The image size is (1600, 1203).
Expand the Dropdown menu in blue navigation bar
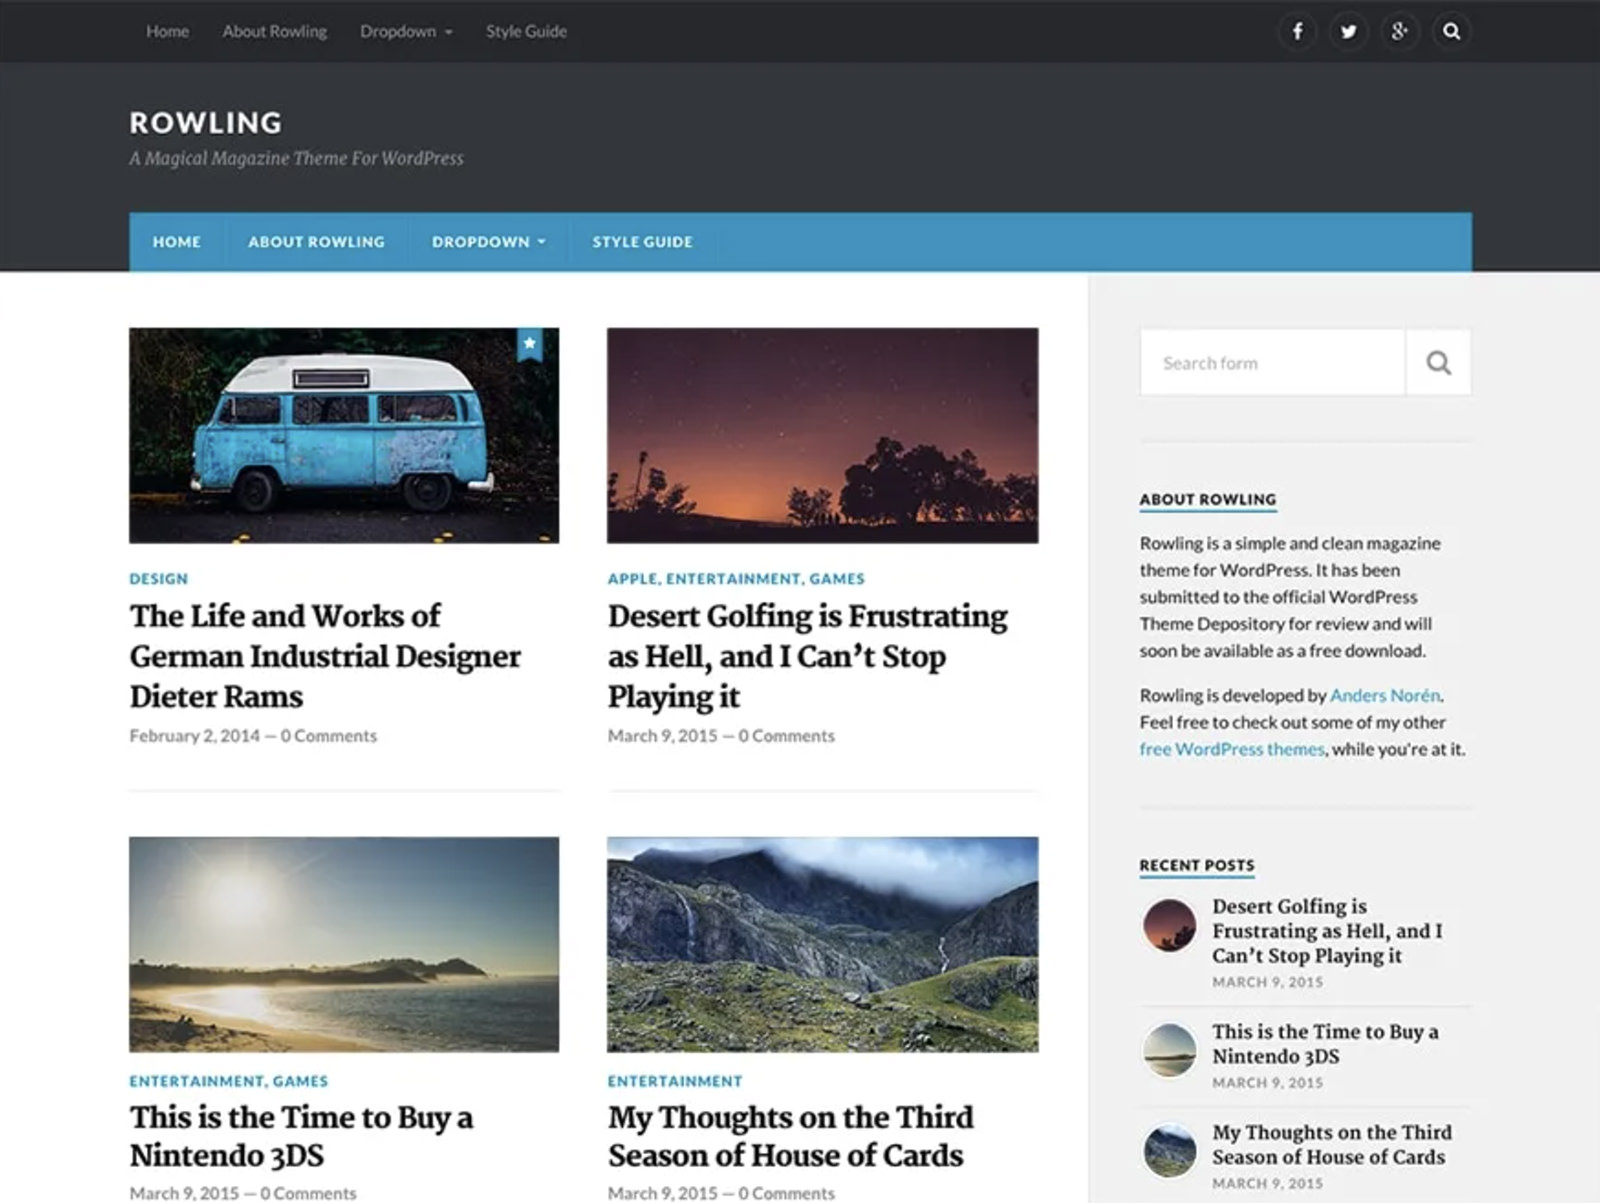(488, 242)
